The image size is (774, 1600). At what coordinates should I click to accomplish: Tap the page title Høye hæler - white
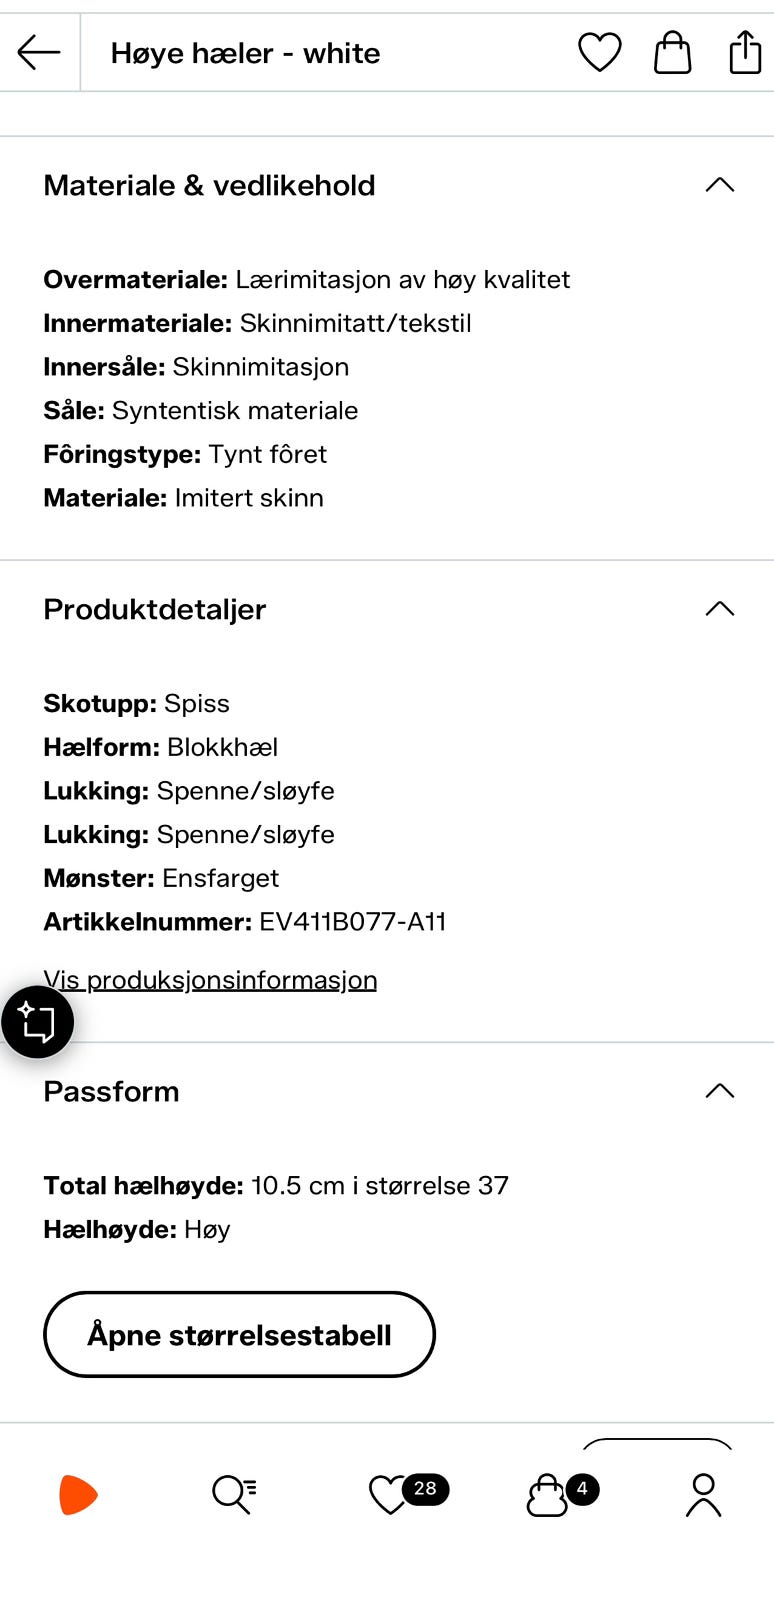click(245, 53)
